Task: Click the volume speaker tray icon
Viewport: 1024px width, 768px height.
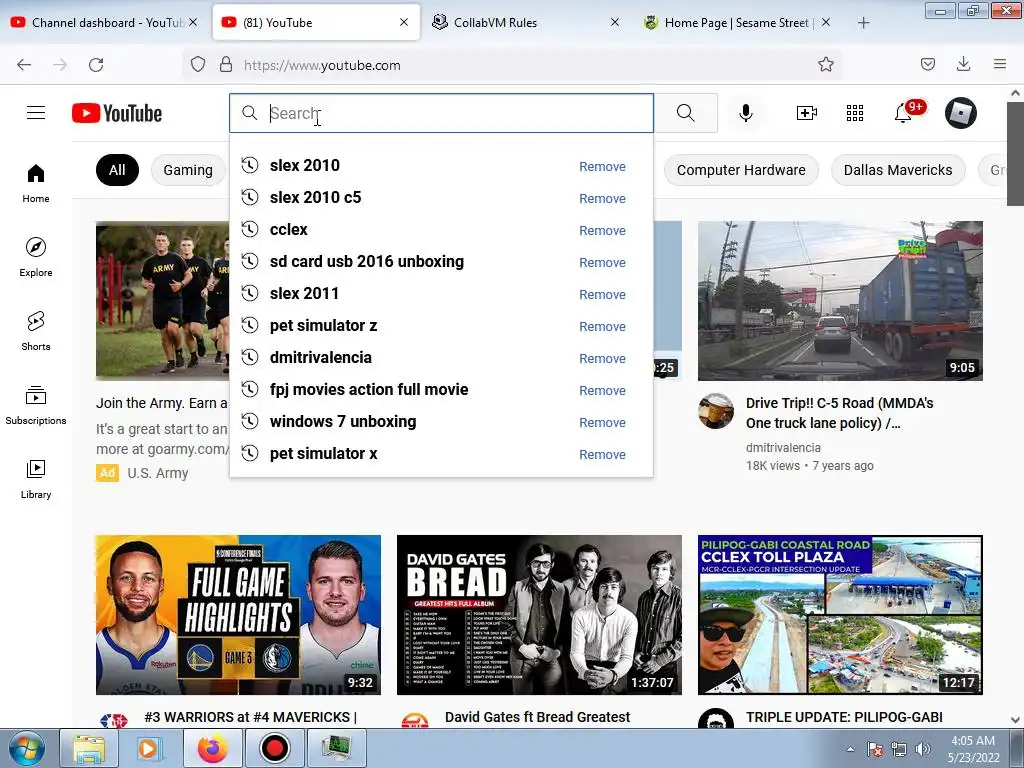Action: tap(923, 749)
